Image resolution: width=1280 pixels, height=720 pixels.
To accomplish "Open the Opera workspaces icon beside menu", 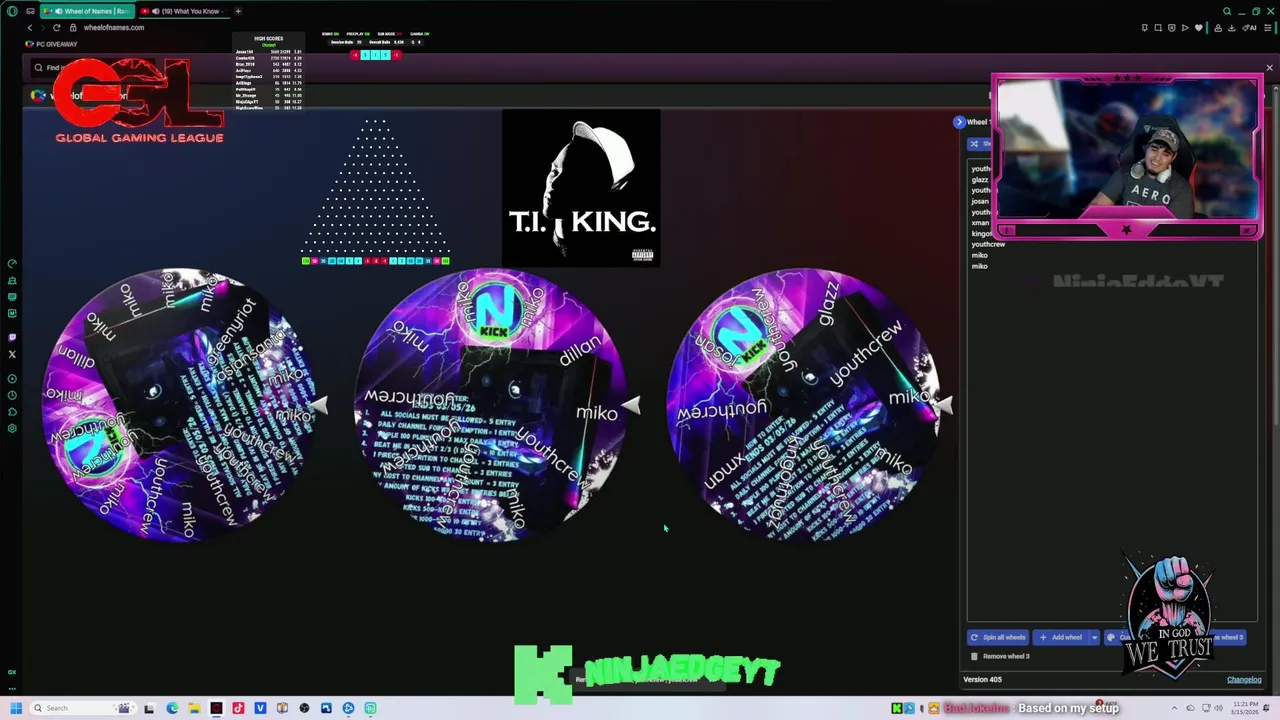I will 30,11.
